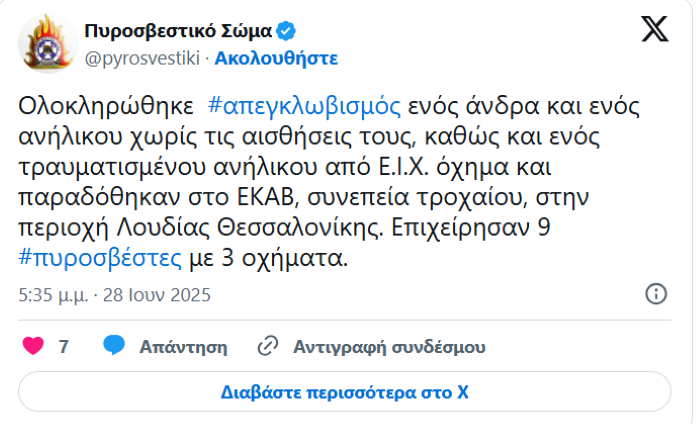
Task: Click the reply speech bubble icon
Action: pos(114,346)
